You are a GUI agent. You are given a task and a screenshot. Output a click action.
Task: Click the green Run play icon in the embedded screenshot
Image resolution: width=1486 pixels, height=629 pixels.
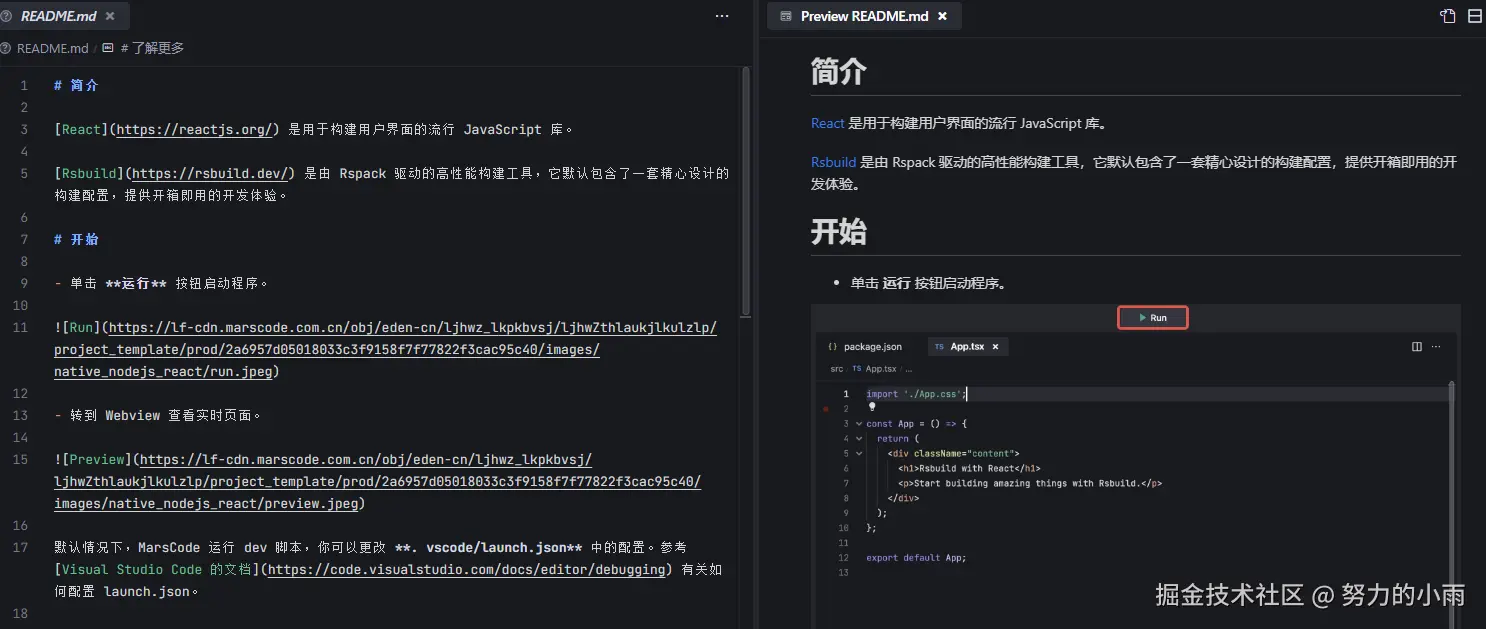pyautogui.click(x=1142, y=318)
